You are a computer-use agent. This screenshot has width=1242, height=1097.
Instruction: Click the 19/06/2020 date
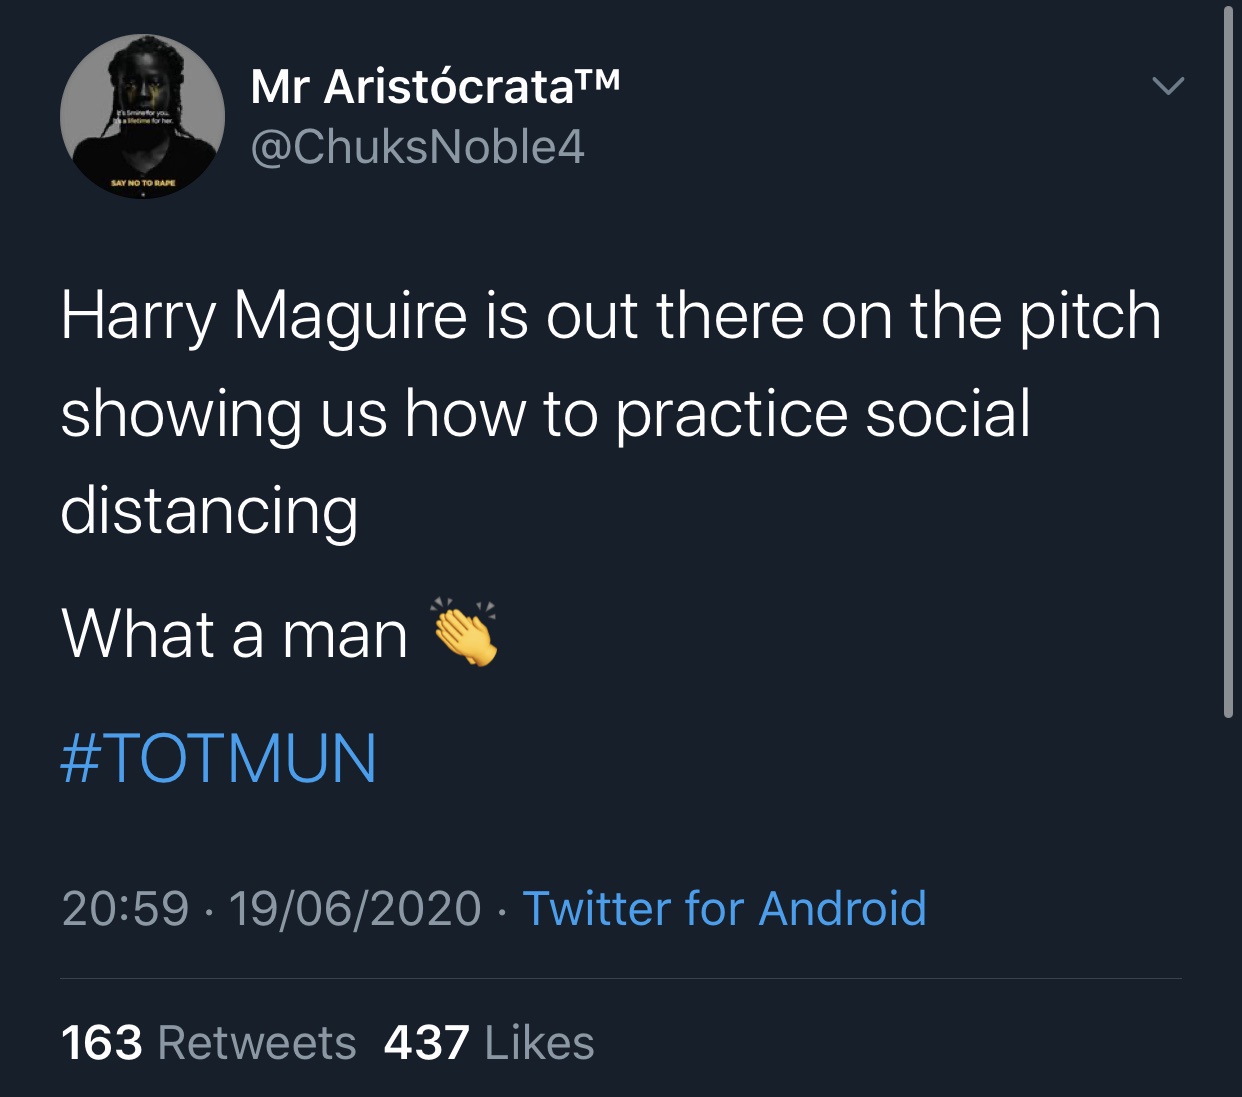[x=355, y=908]
